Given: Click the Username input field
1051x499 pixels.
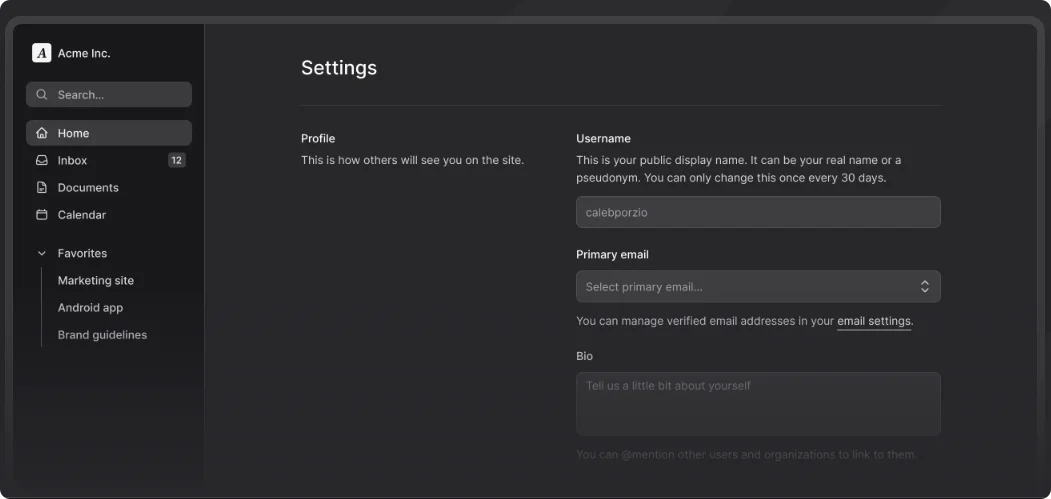Looking at the screenshot, I should point(758,212).
